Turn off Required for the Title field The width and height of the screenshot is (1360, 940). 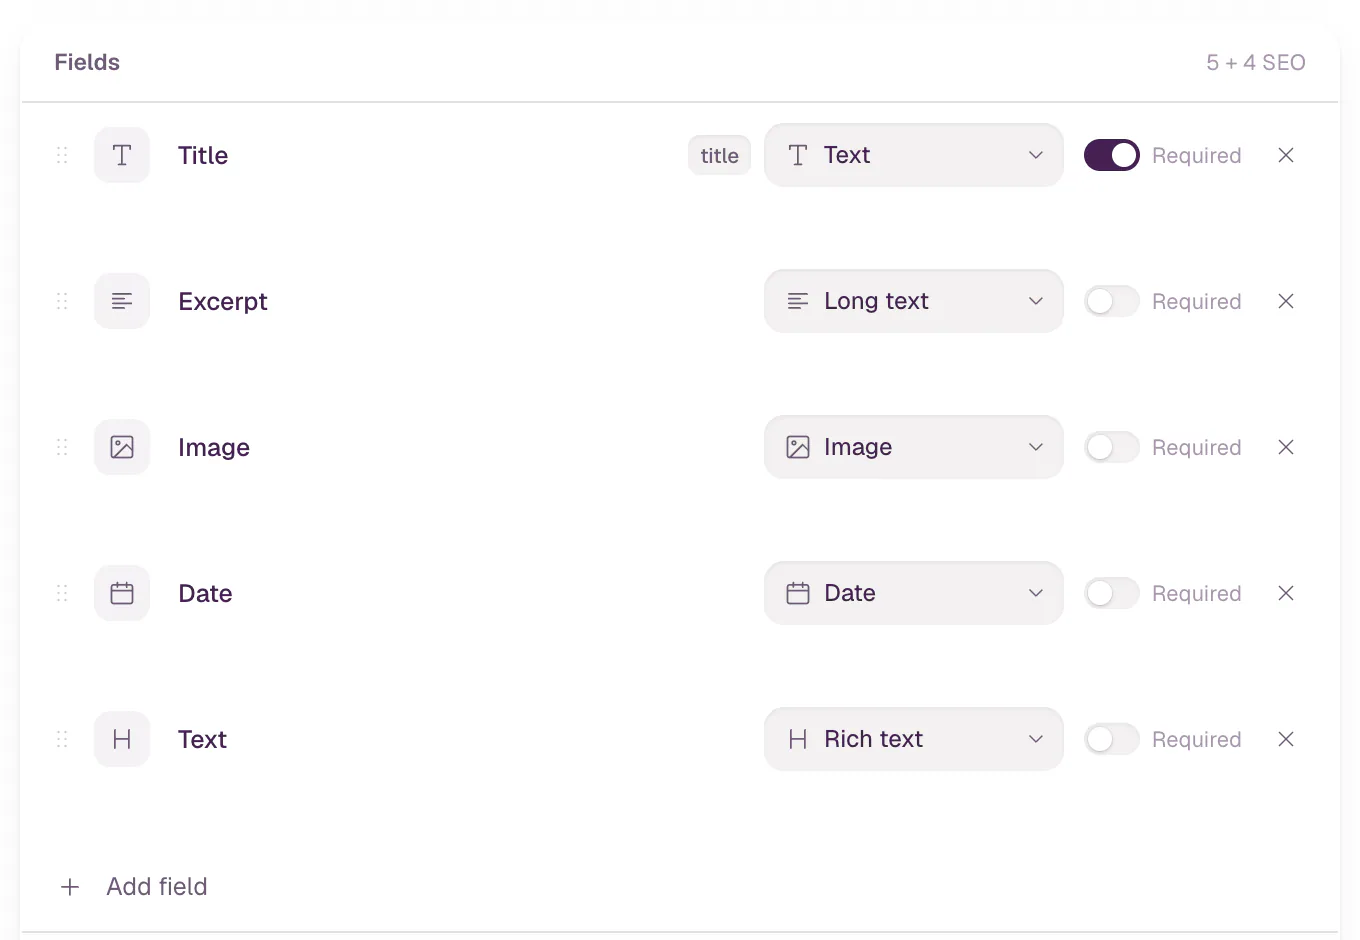(x=1112, y=155)
